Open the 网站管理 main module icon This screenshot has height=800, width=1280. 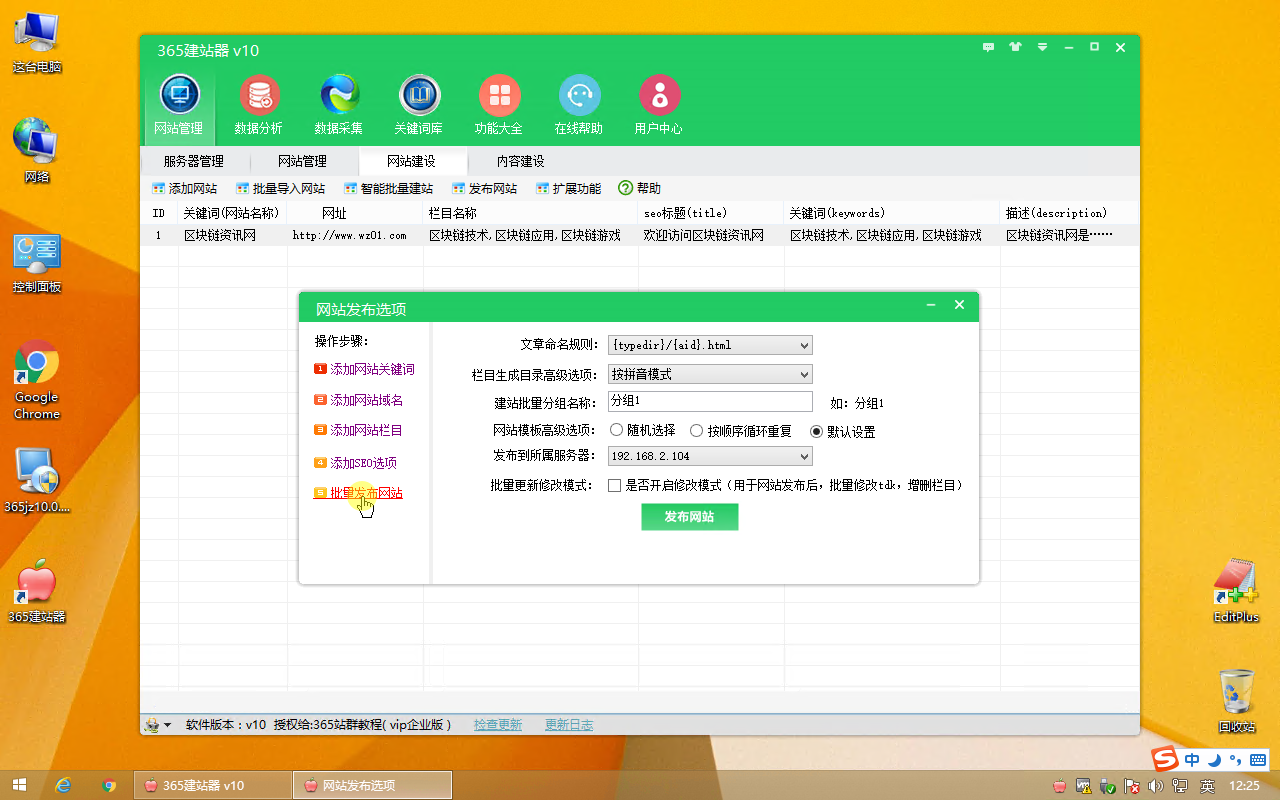[x=179, y=105]
